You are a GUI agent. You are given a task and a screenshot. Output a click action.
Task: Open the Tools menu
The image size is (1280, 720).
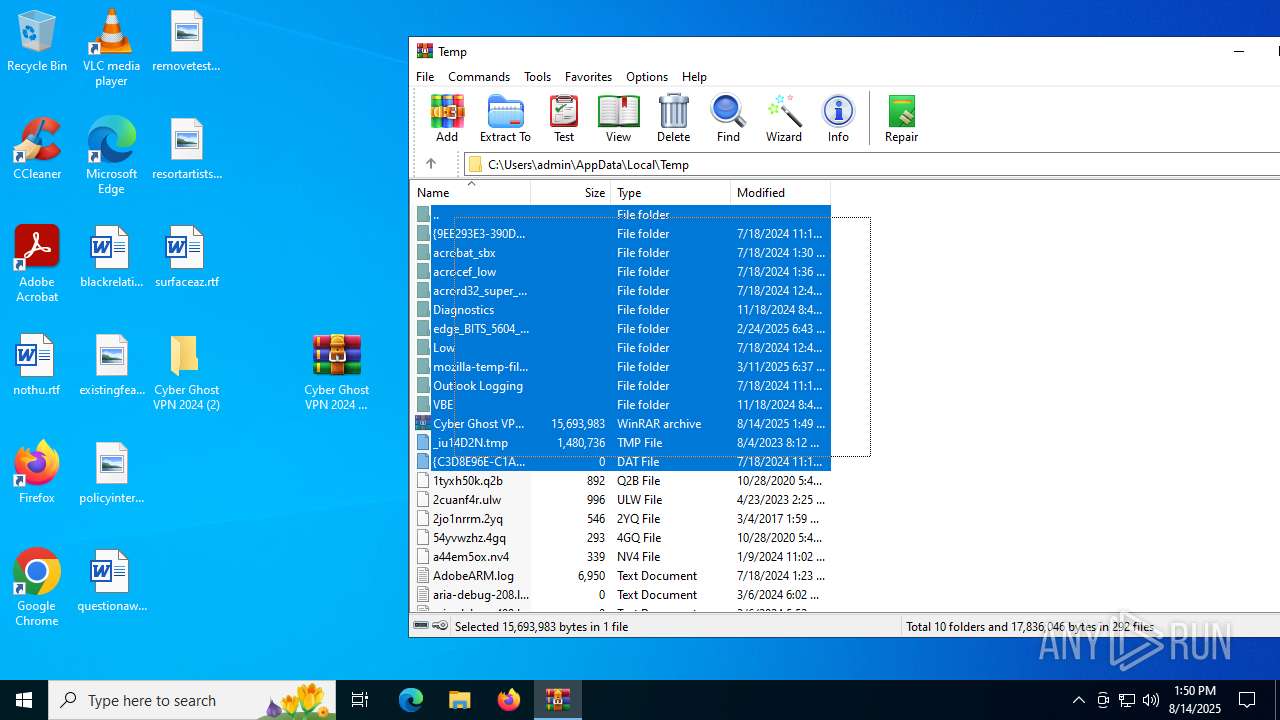click(x=537, y=77)
